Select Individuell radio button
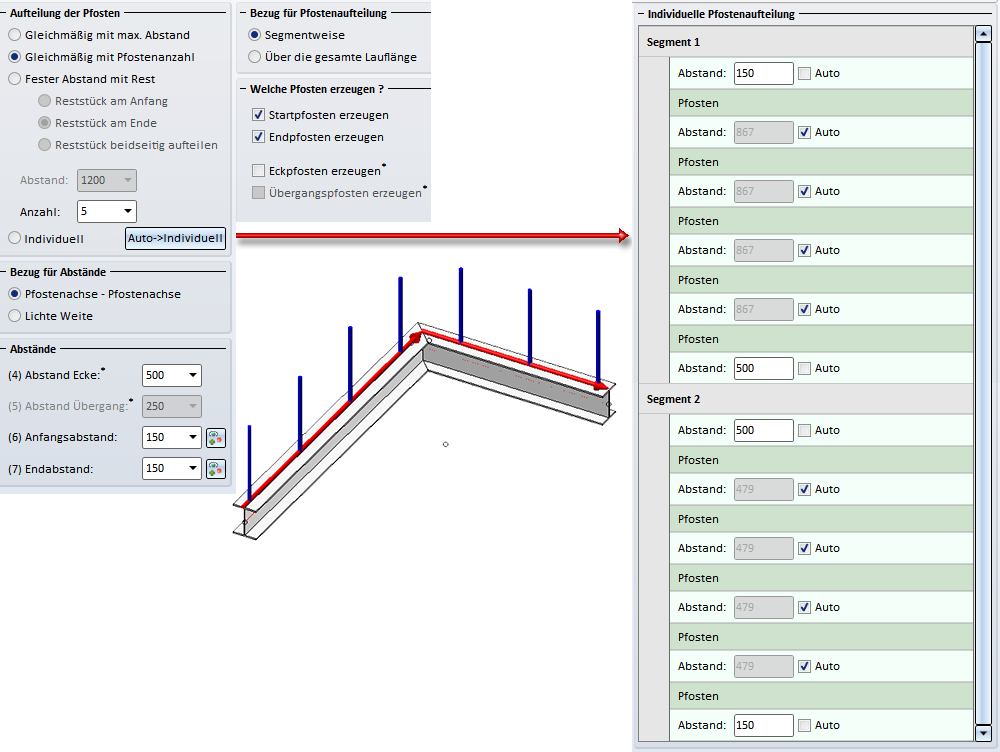Viewport: 1000px width, 752px height. (14, 238)
